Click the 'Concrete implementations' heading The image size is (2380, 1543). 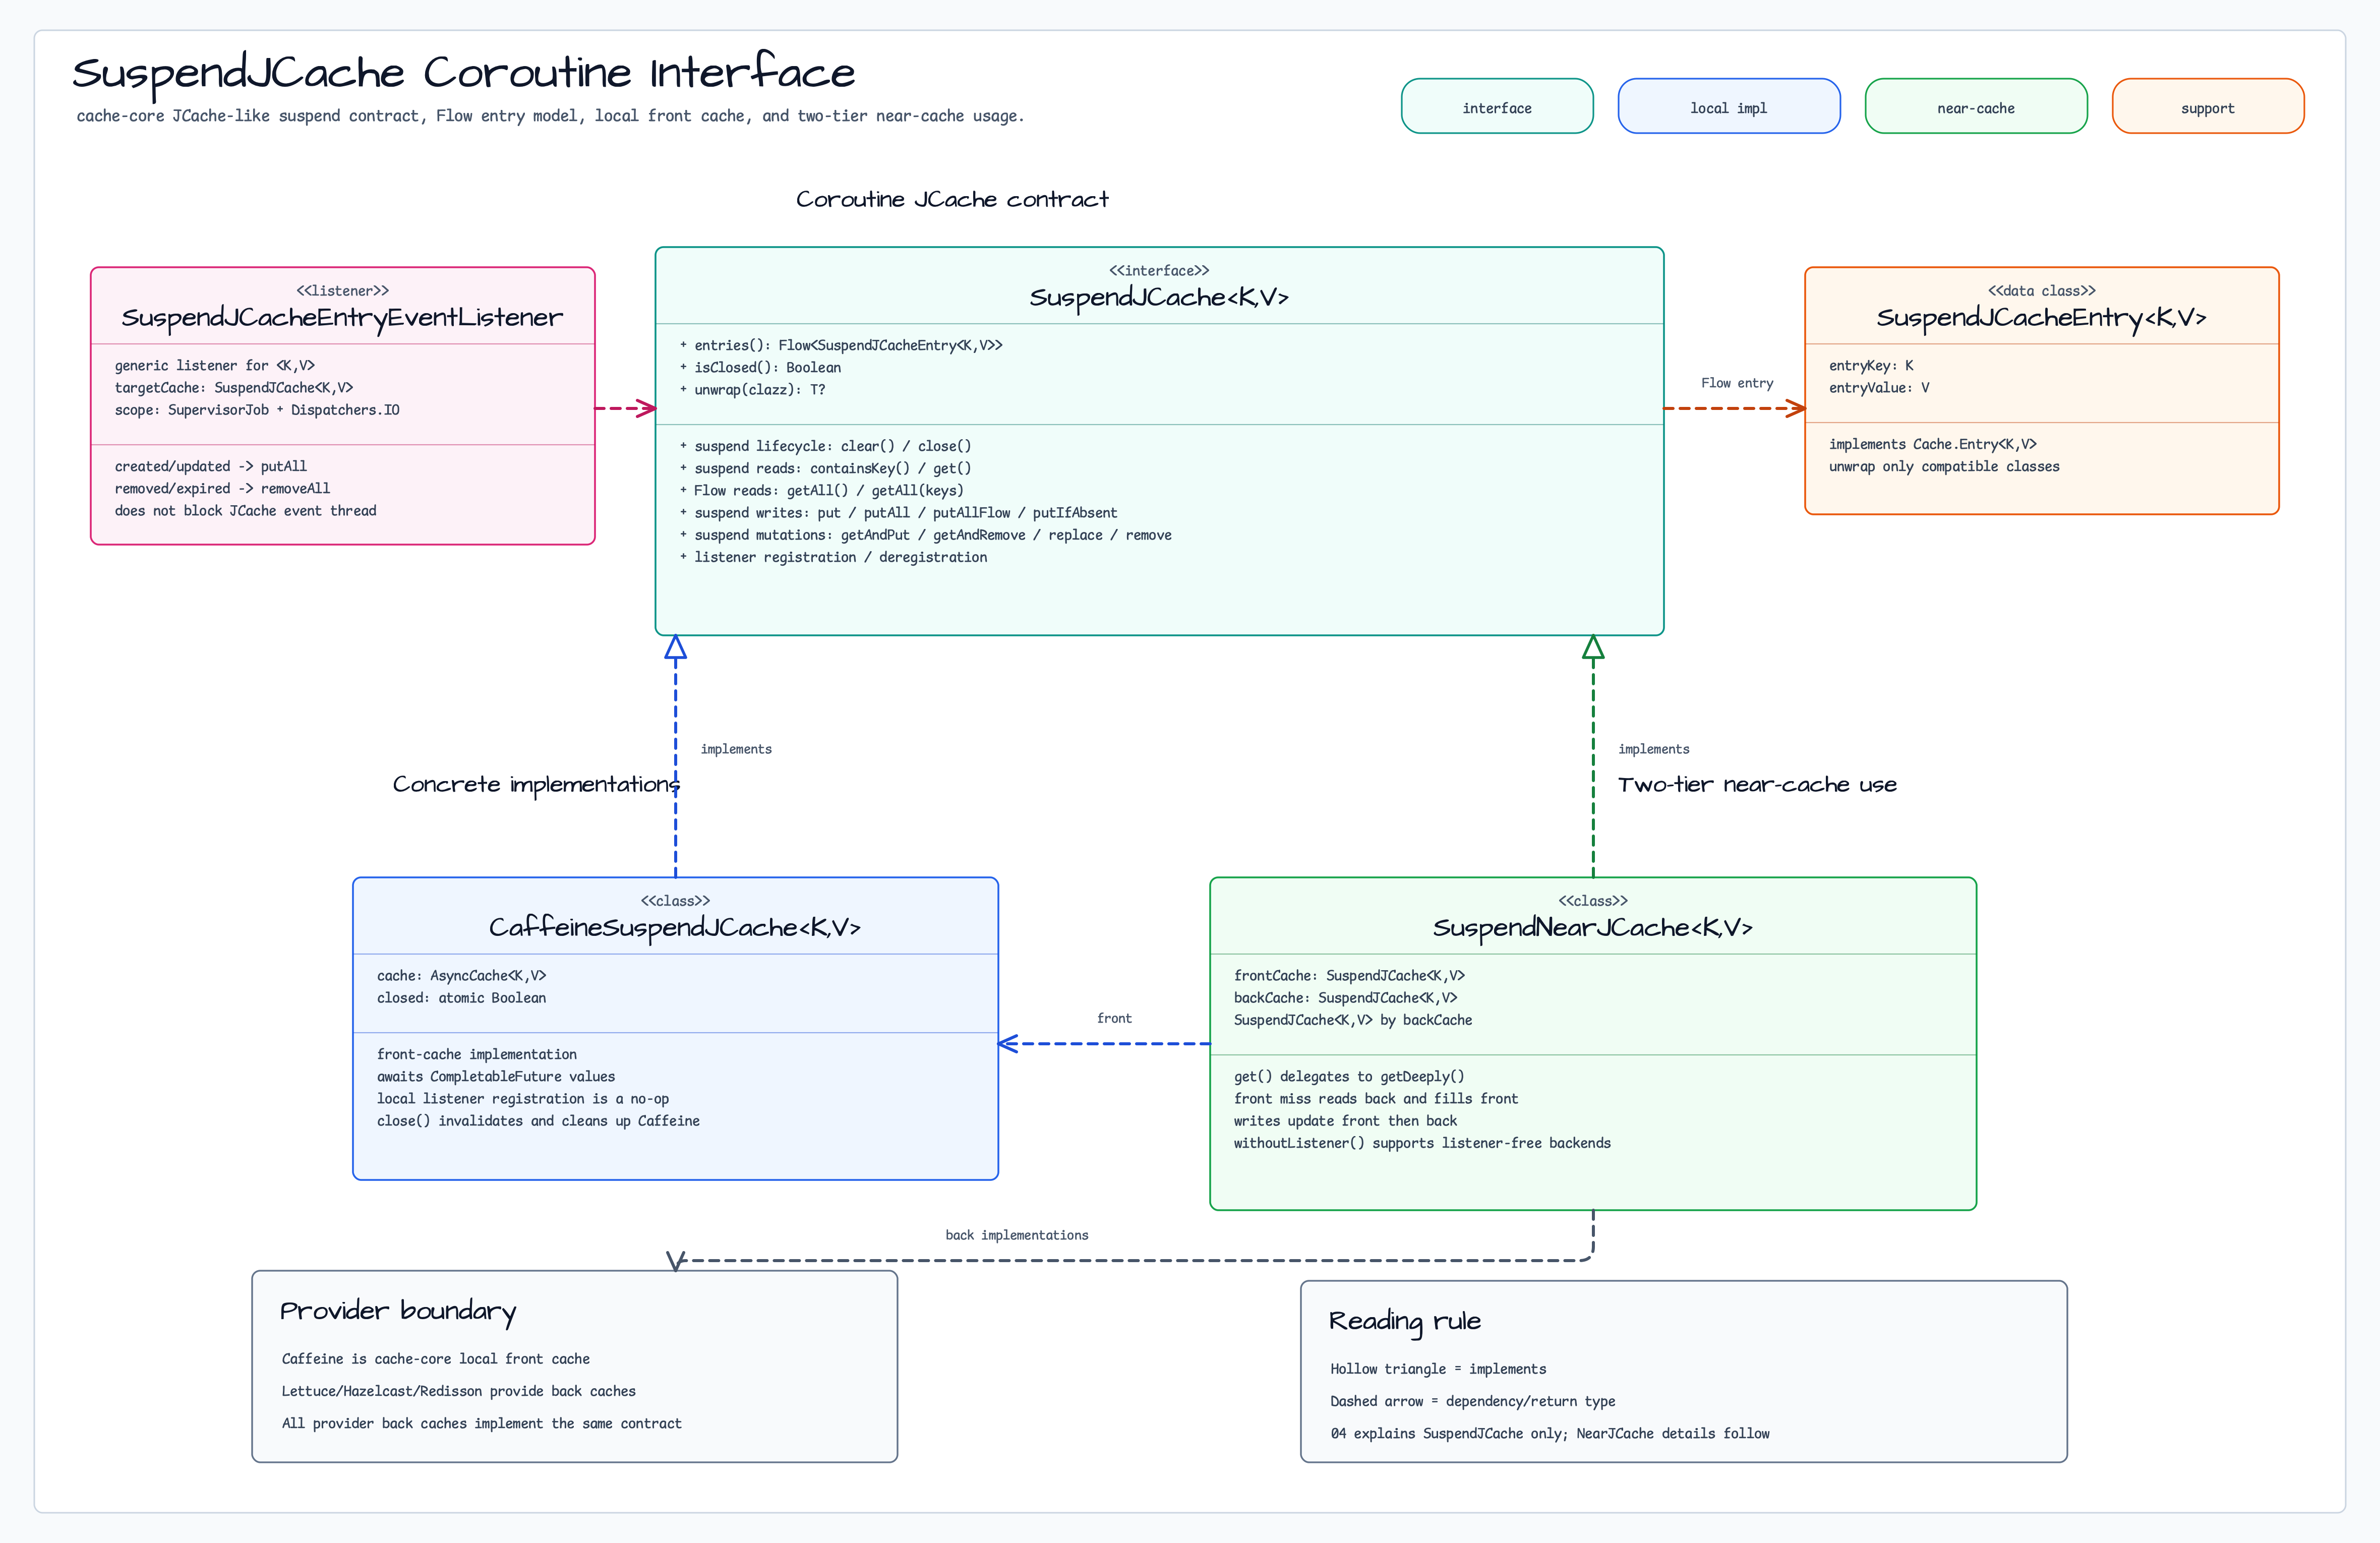[x=536, y=784]
